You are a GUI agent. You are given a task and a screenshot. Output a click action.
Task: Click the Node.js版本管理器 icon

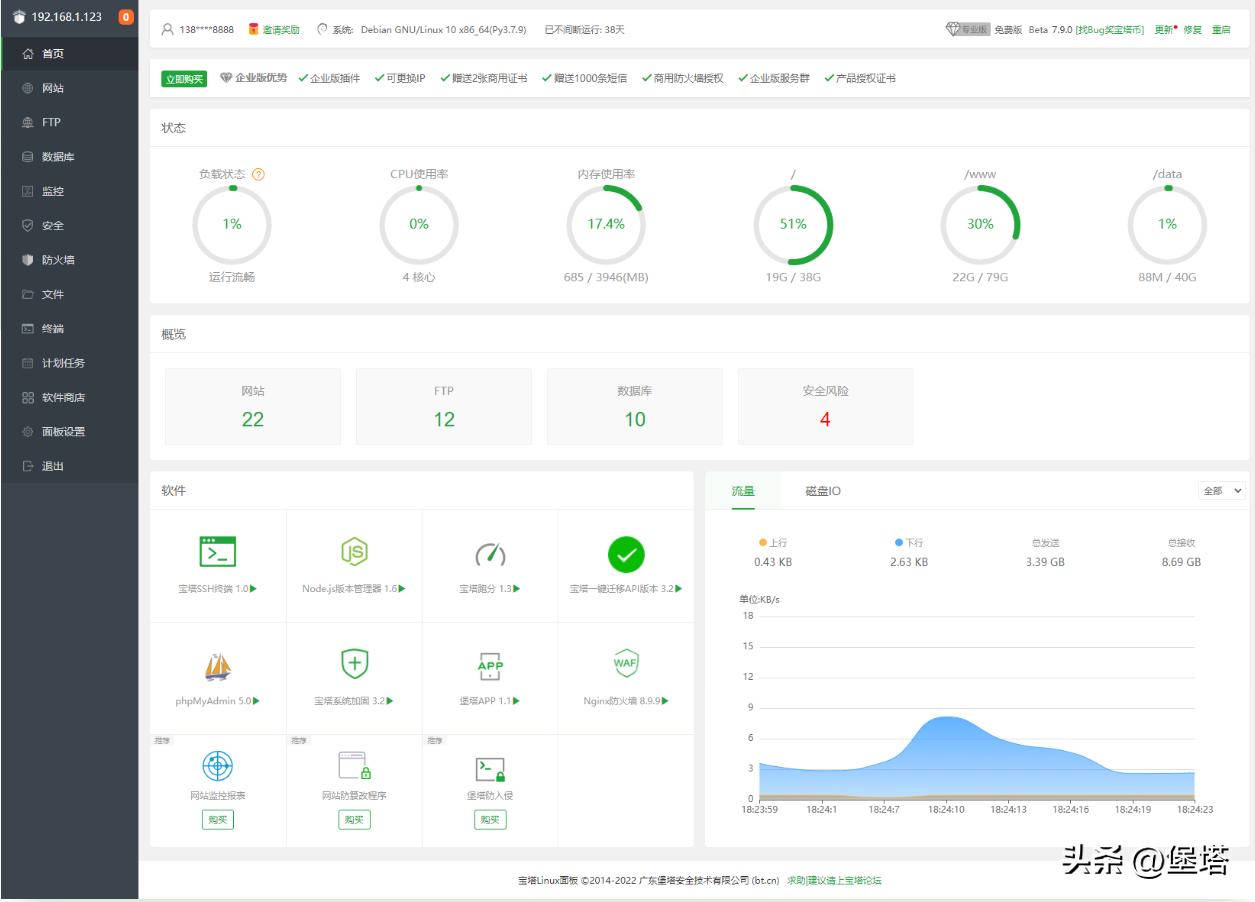354,552
